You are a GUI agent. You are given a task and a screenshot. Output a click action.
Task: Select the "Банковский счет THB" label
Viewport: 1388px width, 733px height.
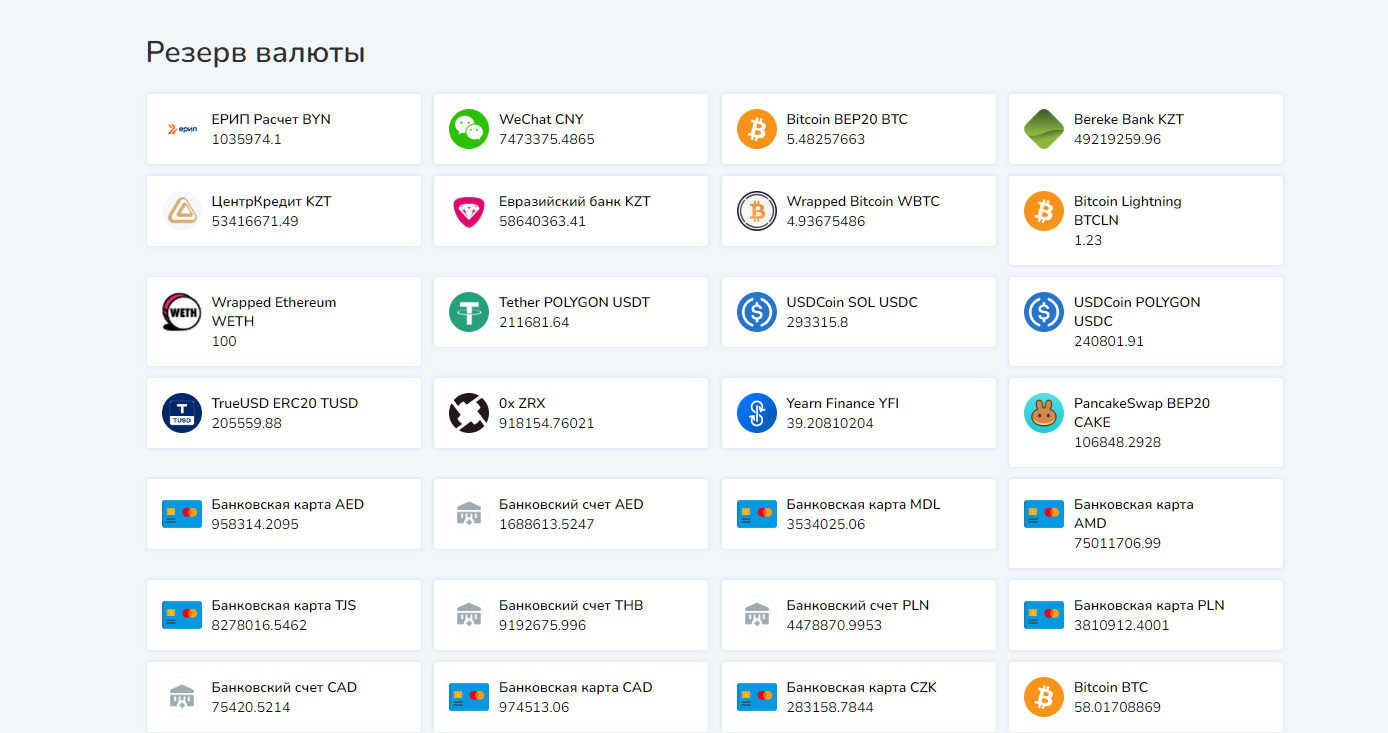[571, 605]
